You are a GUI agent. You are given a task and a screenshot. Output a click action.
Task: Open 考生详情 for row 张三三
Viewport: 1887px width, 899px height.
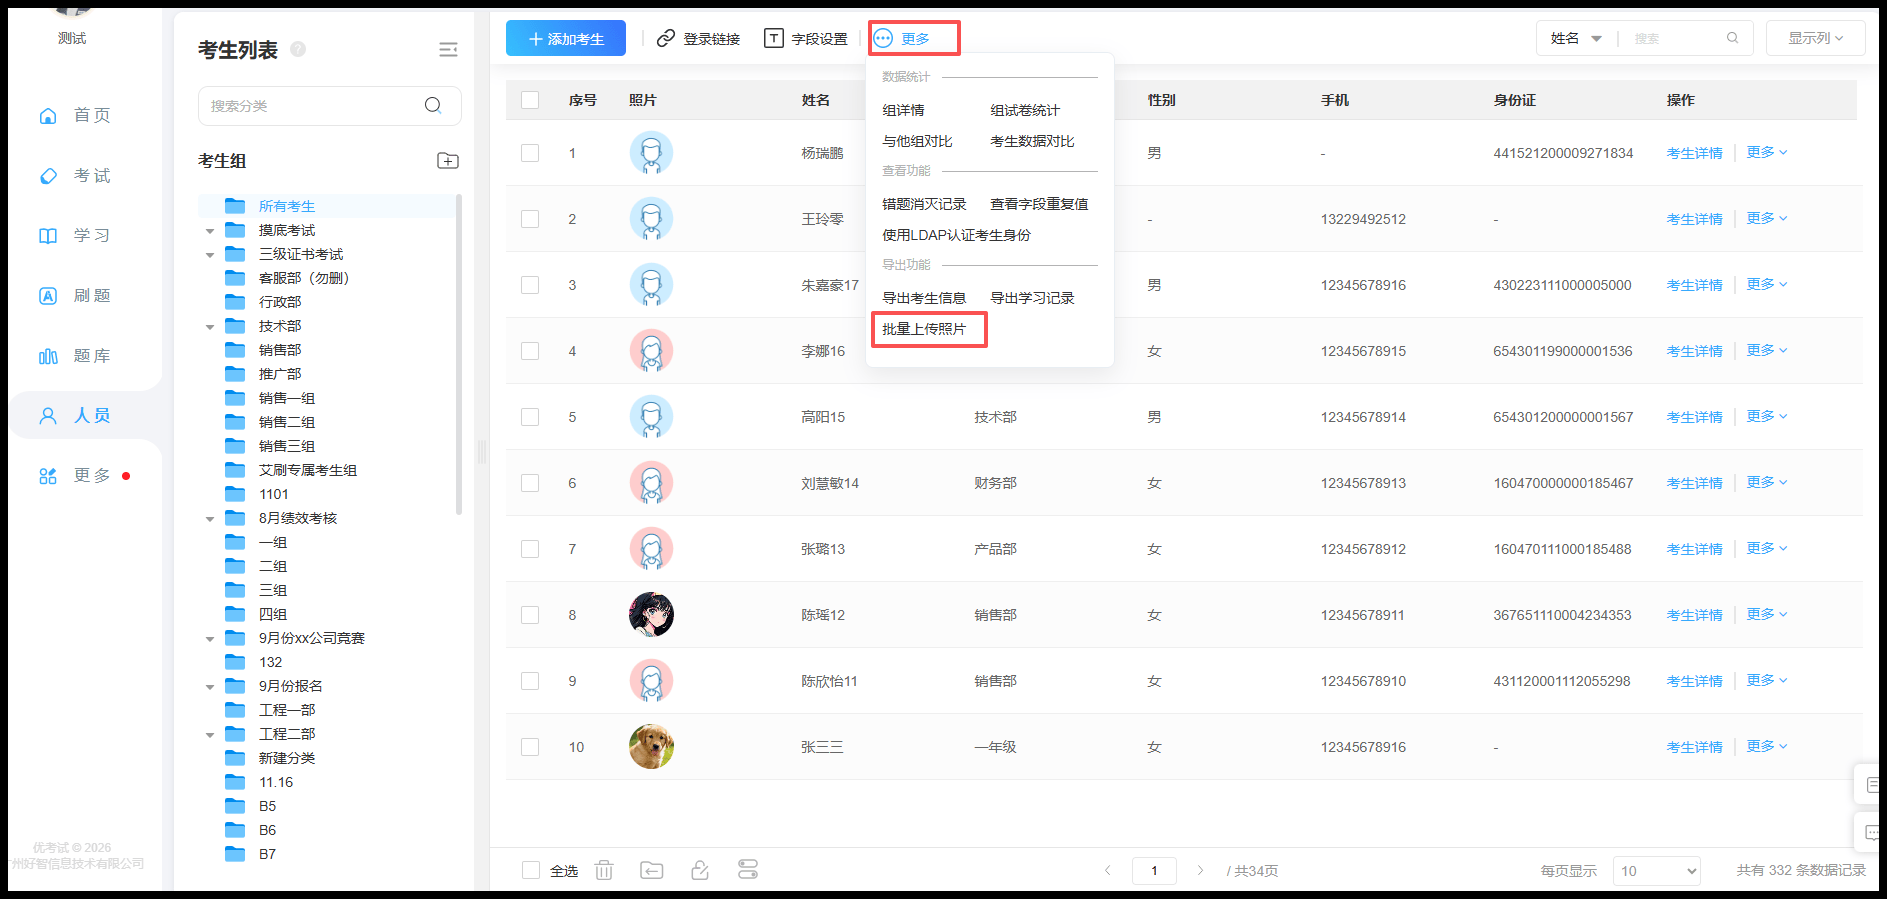[x=1694, y=747]
